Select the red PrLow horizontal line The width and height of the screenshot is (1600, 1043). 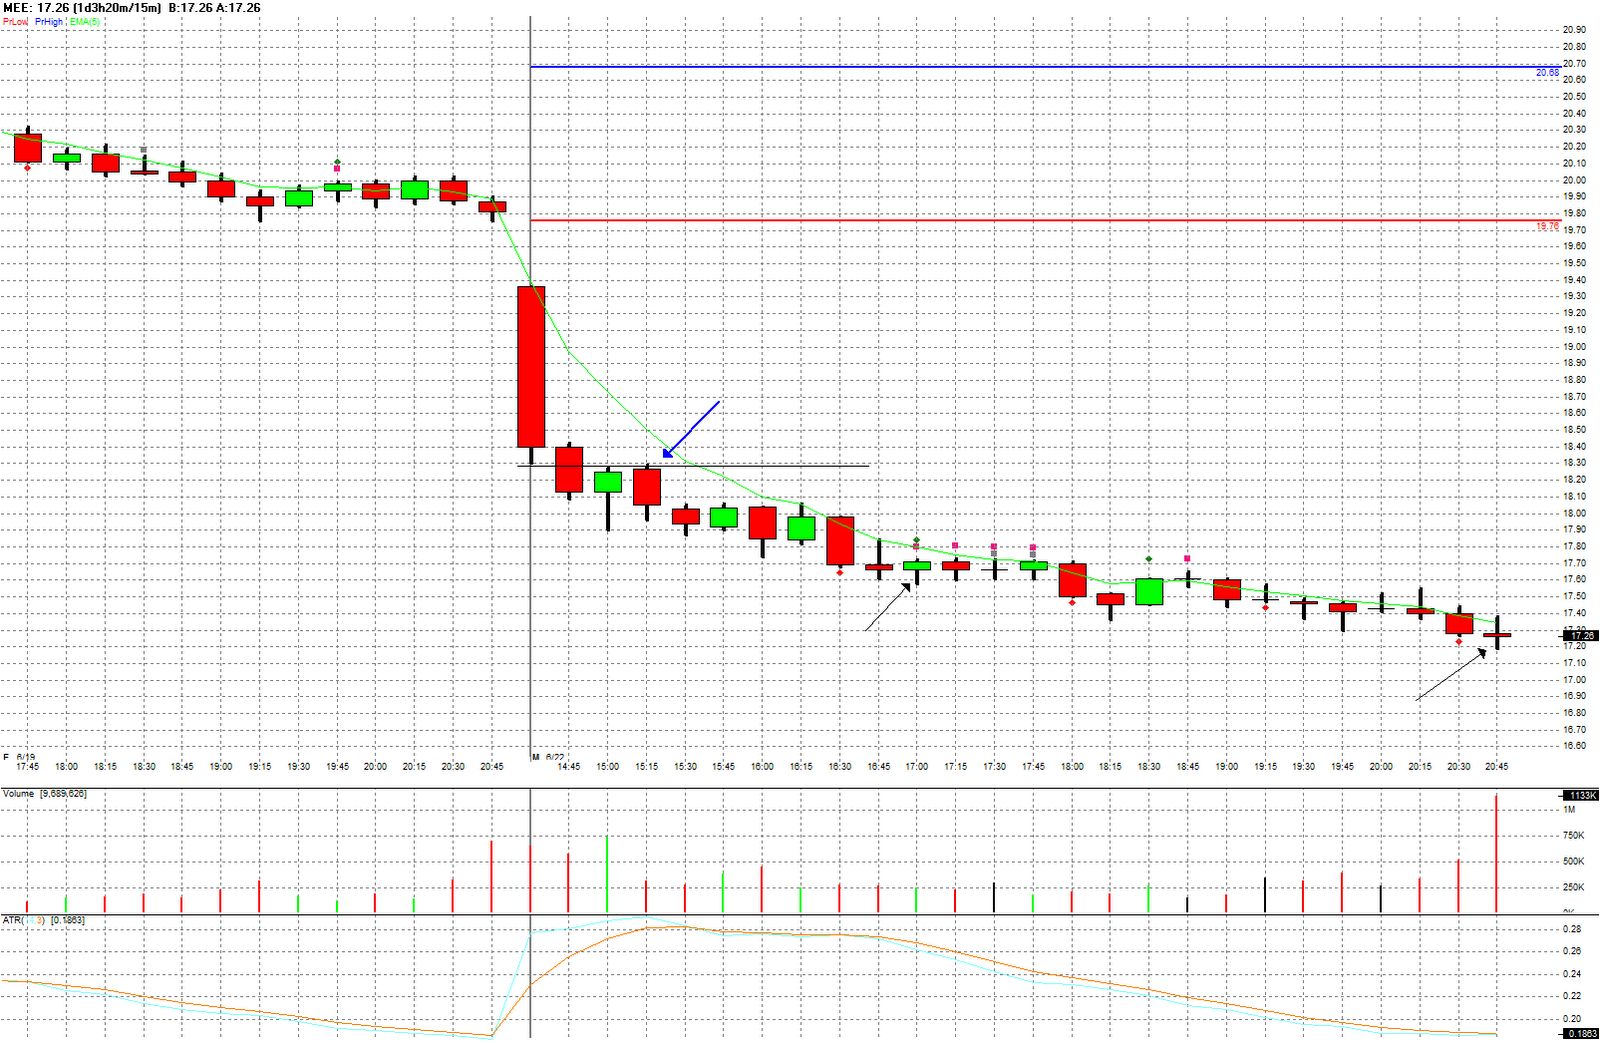point(1045,220)
